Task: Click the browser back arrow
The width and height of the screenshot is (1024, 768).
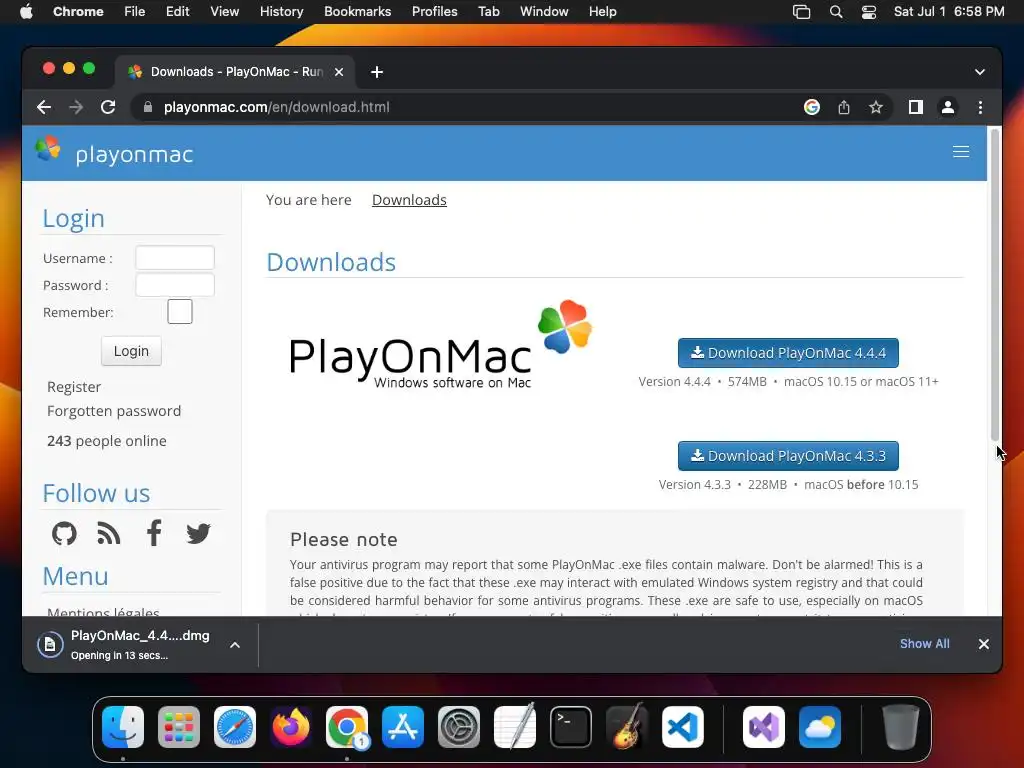Action: (x=44, y=107)
